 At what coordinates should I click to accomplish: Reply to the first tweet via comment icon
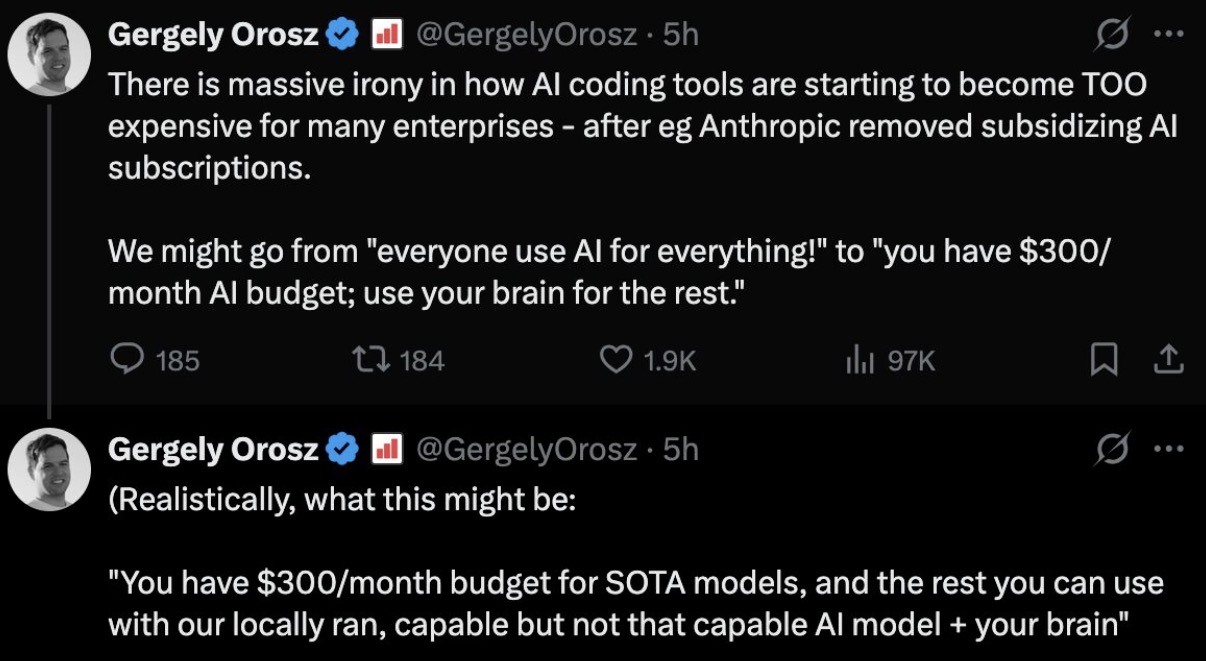pyautogui.click(x=125, y=360)
